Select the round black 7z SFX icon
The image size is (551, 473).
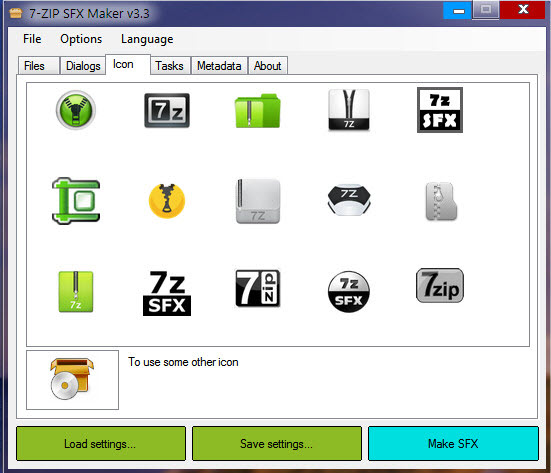coord(349,292)
